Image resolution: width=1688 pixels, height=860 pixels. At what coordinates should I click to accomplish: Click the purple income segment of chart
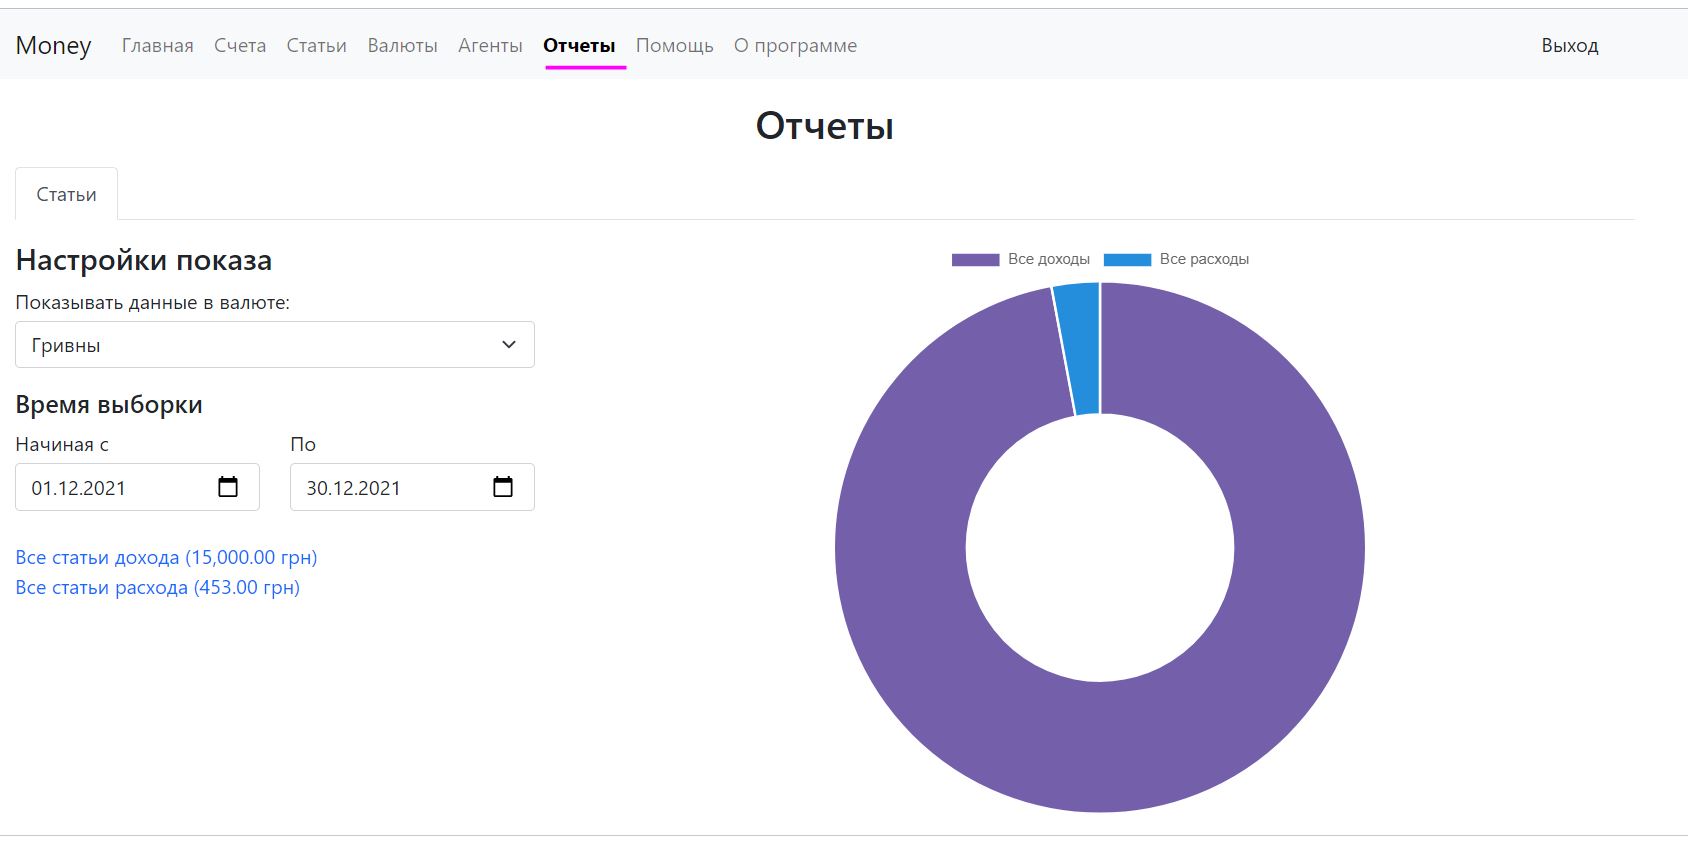(x=1100, y=748)
